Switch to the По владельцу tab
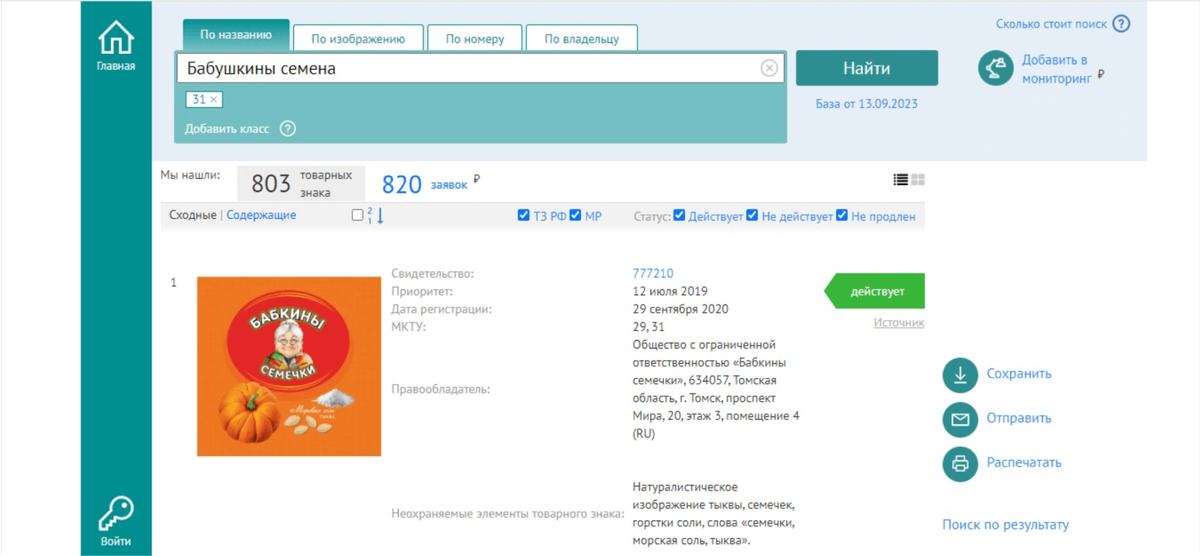 coord(582,39)
